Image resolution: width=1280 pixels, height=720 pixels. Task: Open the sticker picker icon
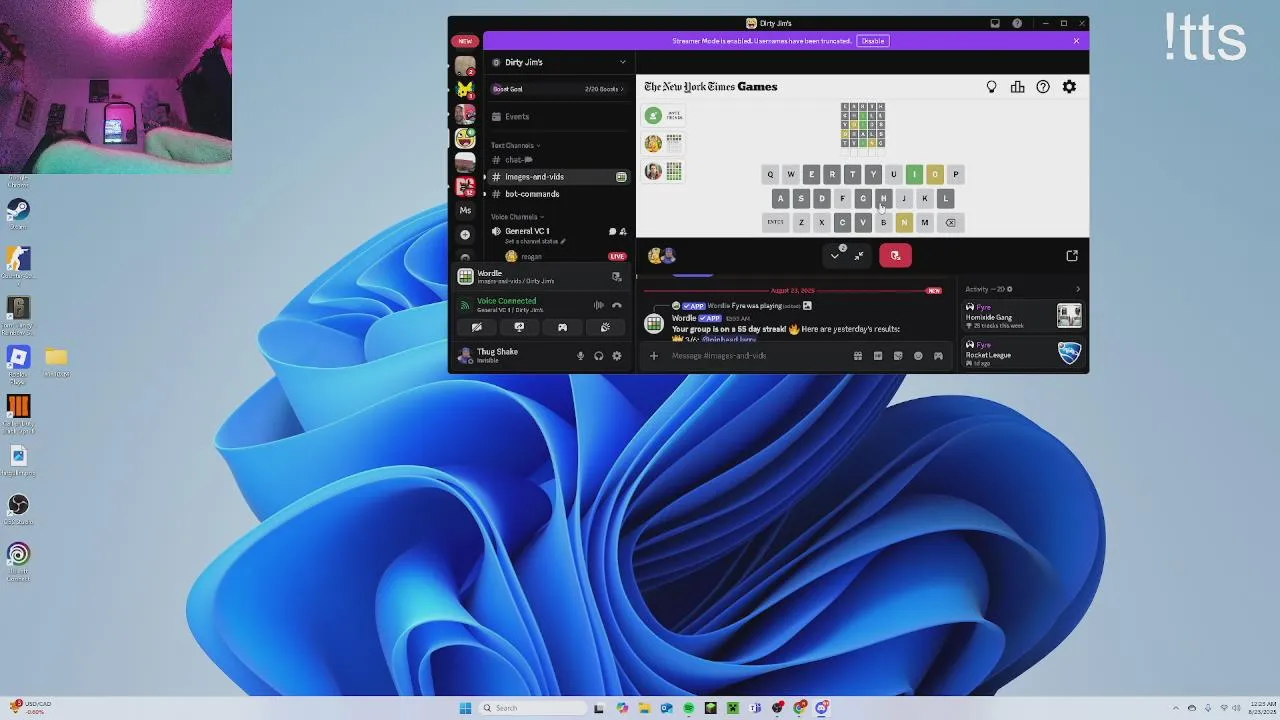point(897,356)
